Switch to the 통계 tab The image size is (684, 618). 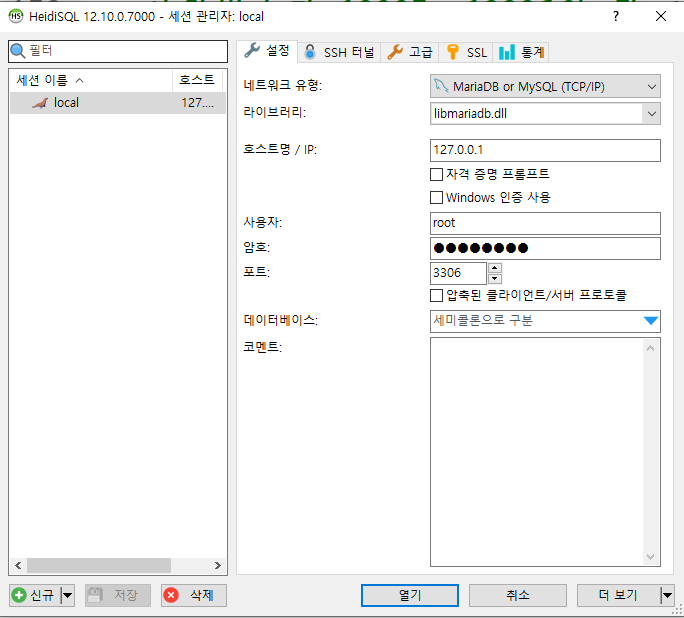[521, 52]
